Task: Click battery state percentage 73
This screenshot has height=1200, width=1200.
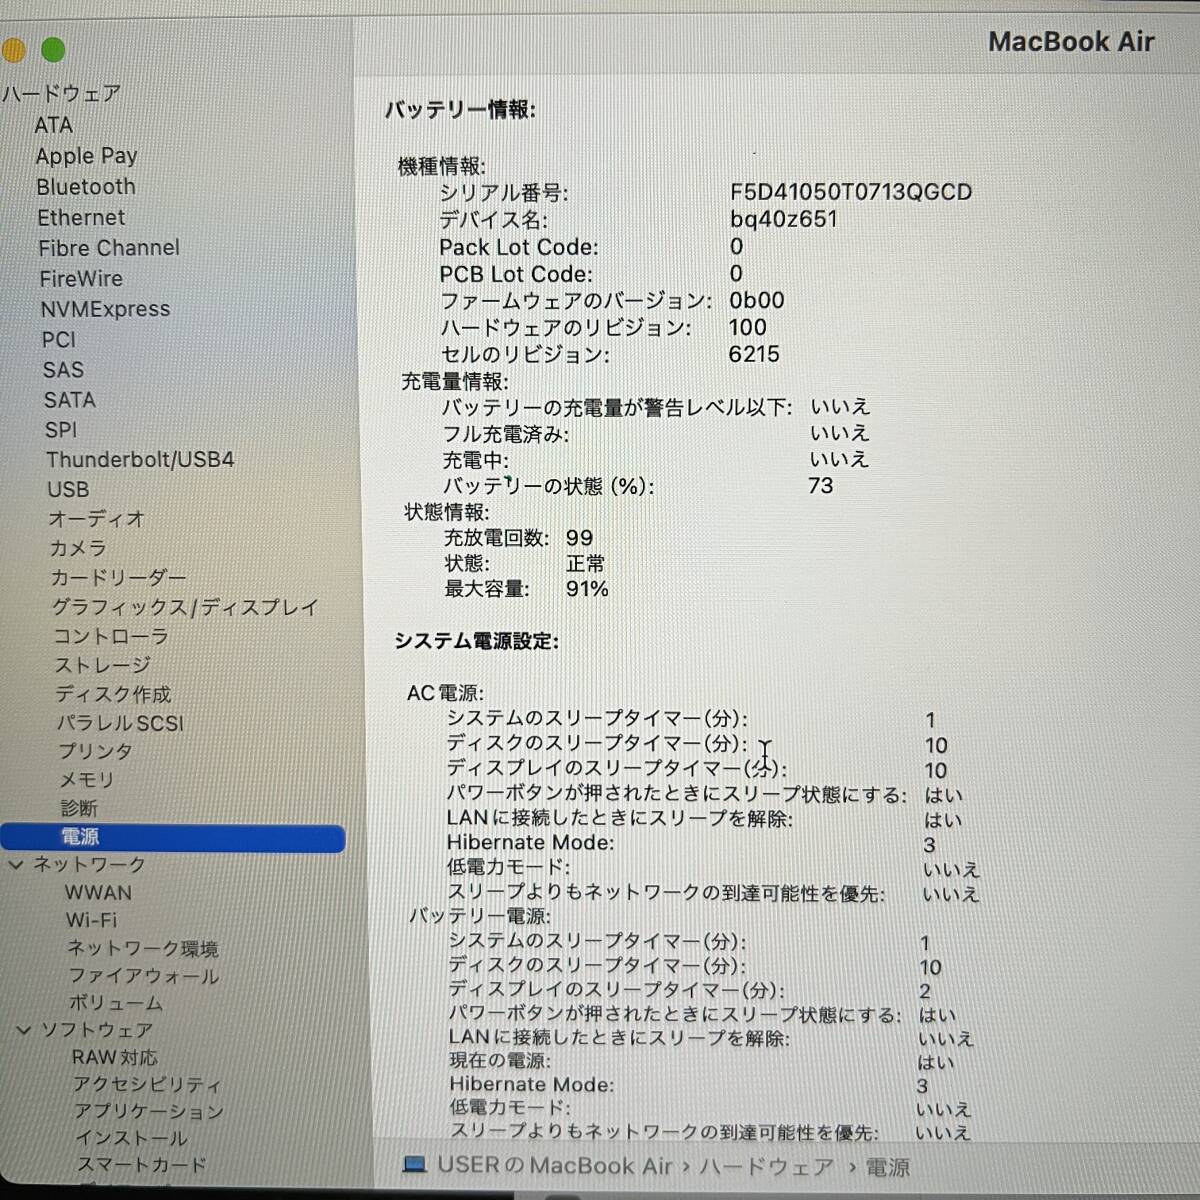Action: pyautogui.click(x=820, y=486)
